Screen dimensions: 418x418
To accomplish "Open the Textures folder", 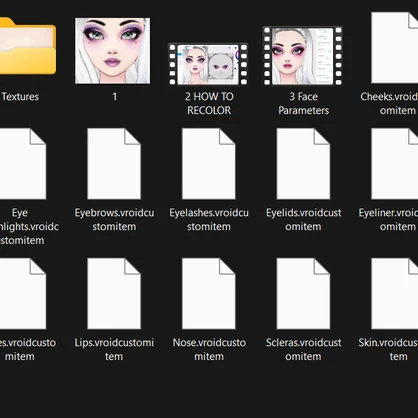I will 27,47.
